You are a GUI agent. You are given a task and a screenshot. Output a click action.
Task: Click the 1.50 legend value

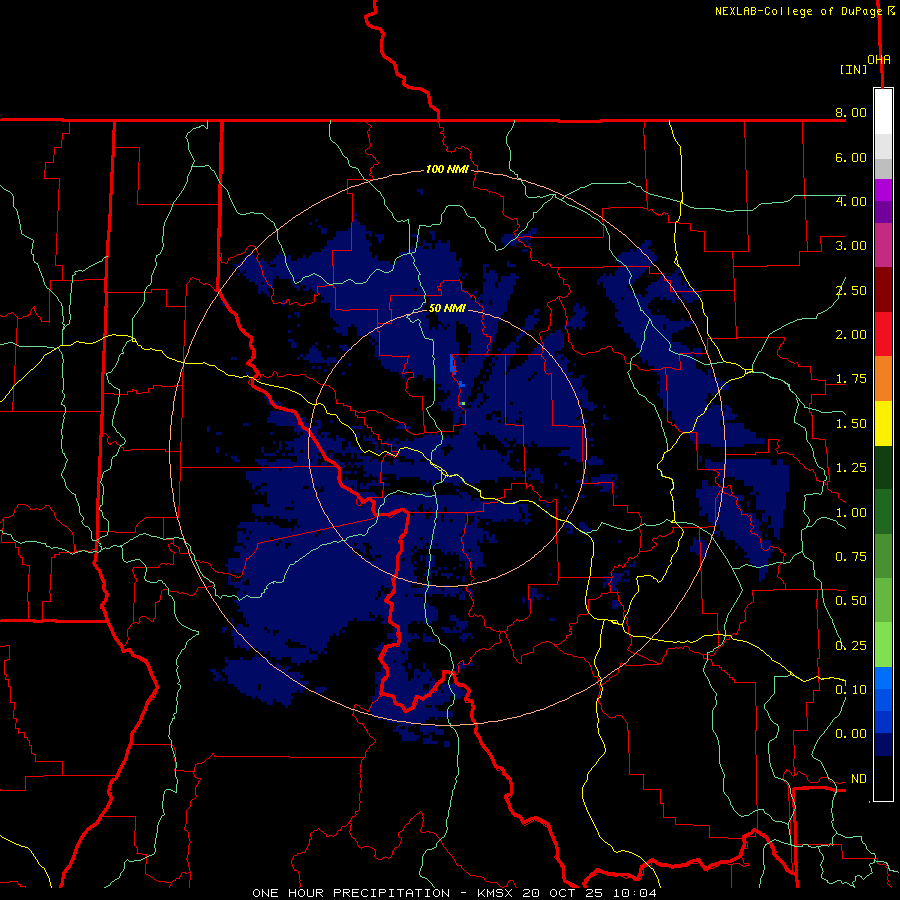tap(851, 424)
